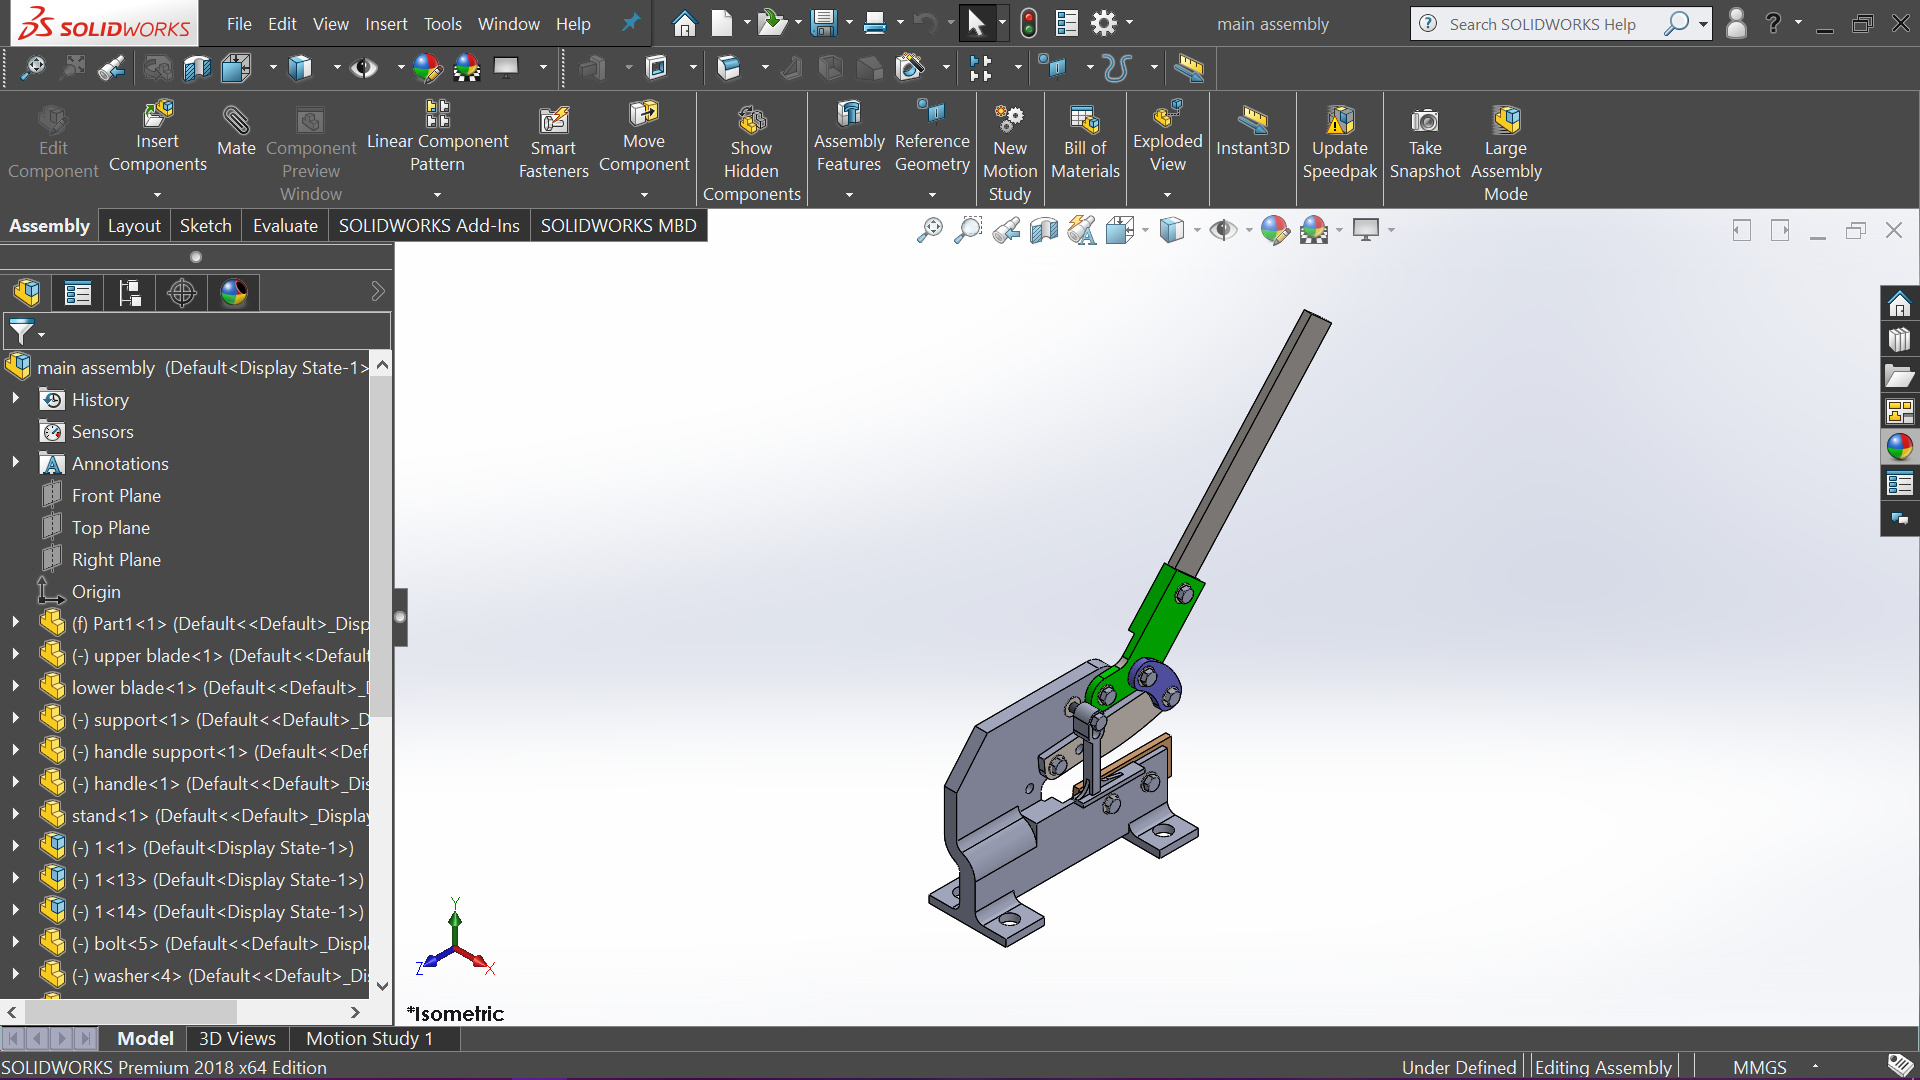
Task: Click Edit Appearance color sphere in viewport toolbar
Action: 1273,231
